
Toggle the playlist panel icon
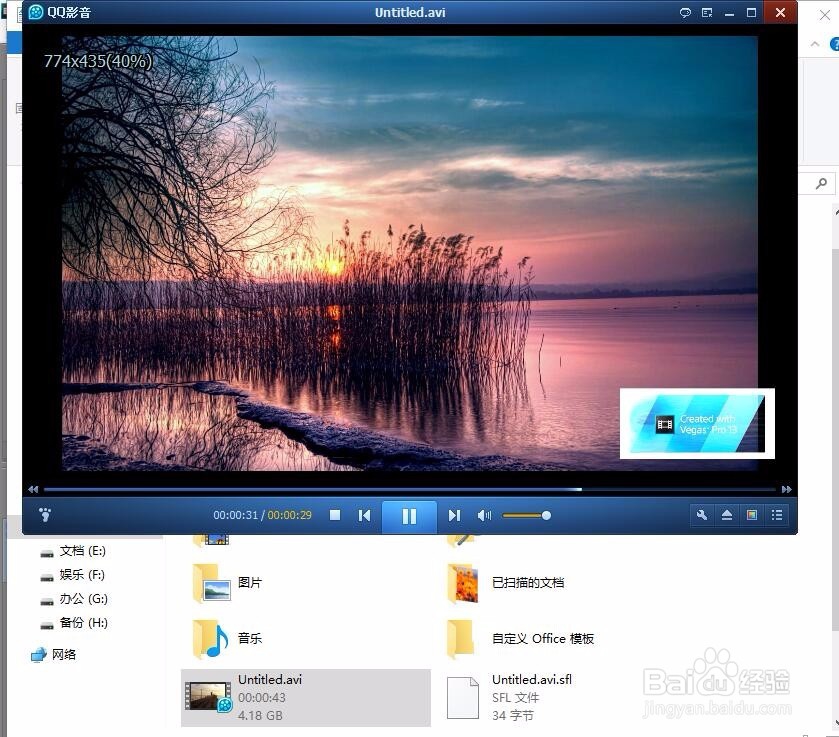point(777,515)
